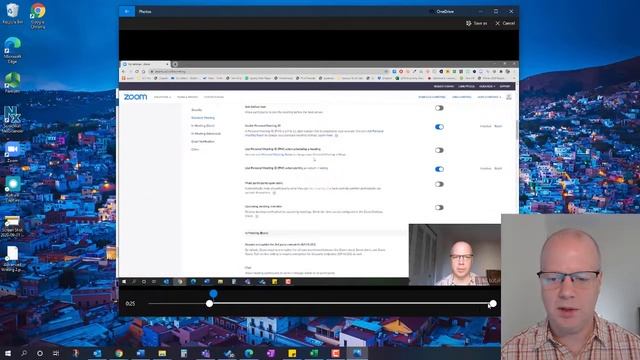Open OneNote from the taskbar

(270, 353)
